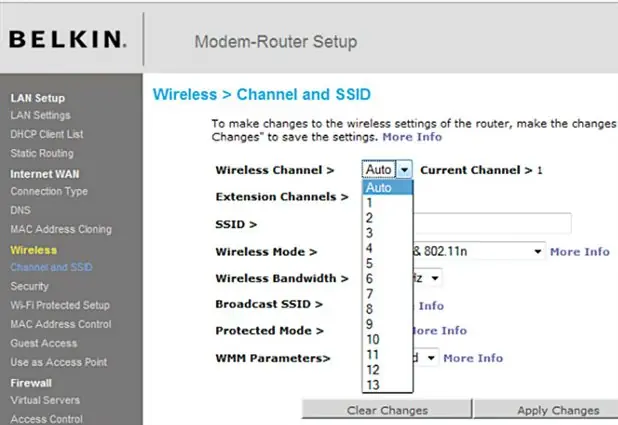Click the Extension Channels label
Viewport: 618px width, 425px height.
[282, 197]
